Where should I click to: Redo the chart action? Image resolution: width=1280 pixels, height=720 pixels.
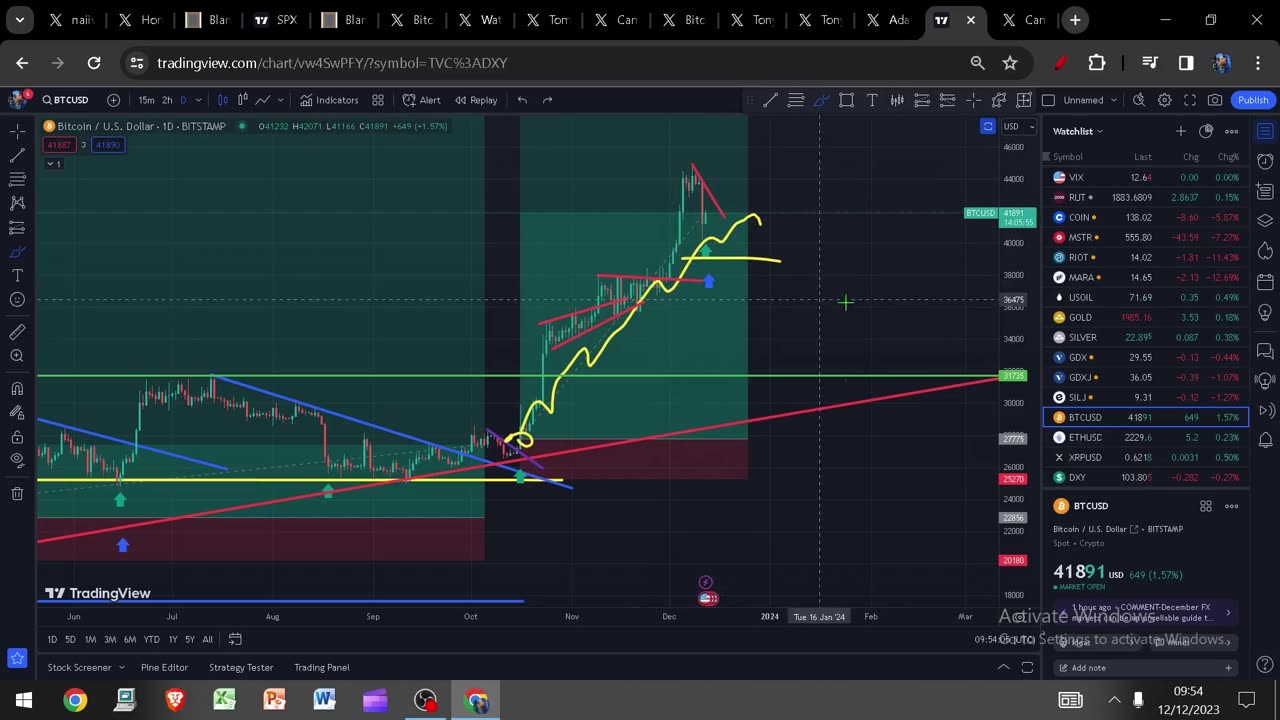[547, 100]
